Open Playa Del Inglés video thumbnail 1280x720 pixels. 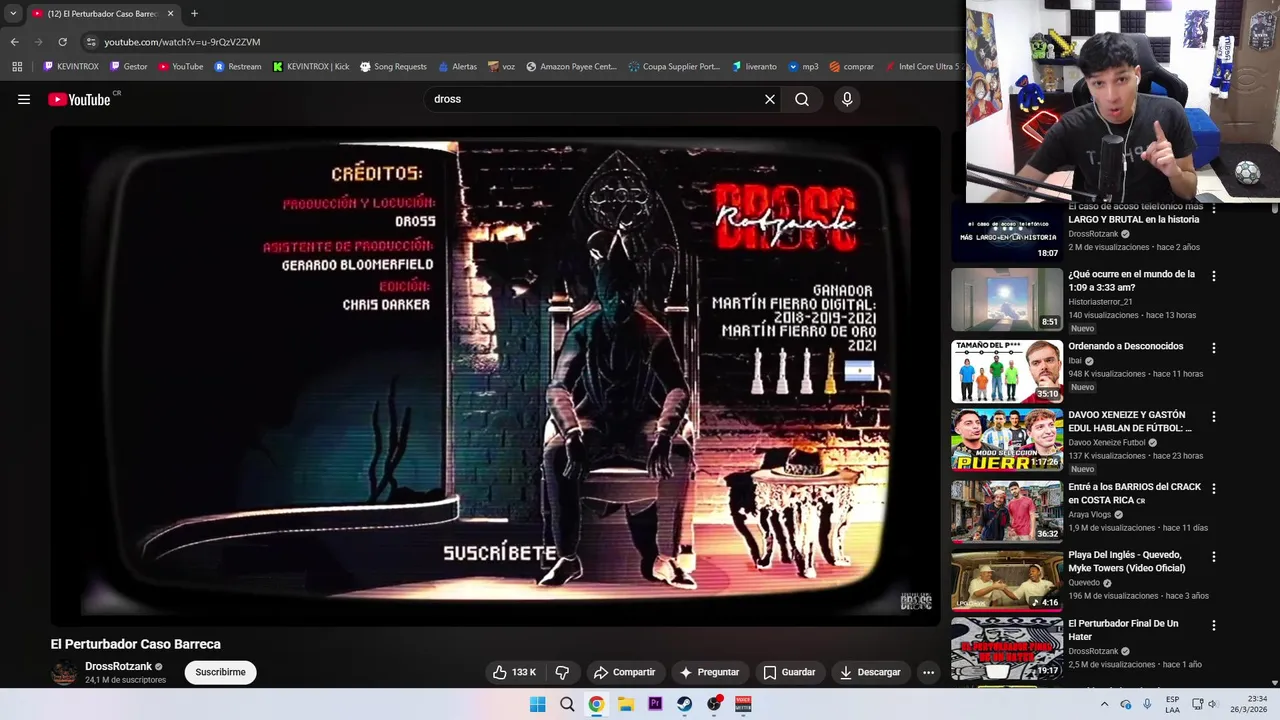[1006, 580]
